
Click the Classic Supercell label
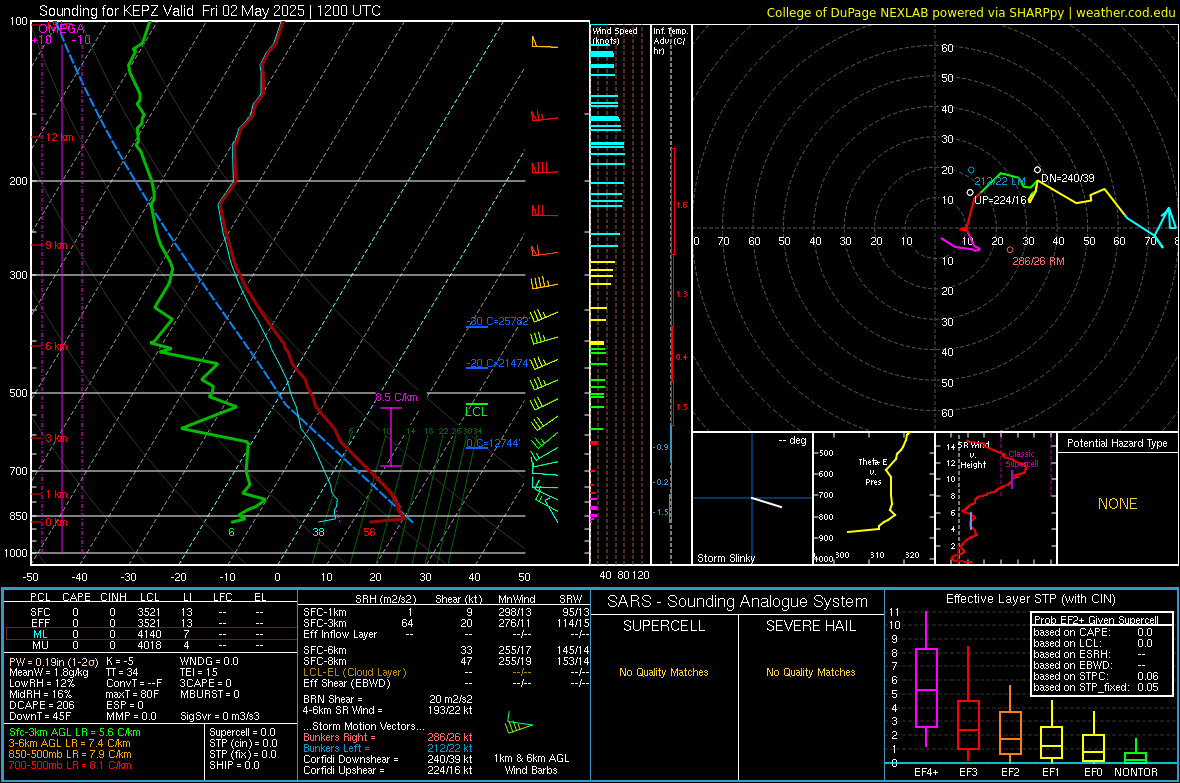1021,459
